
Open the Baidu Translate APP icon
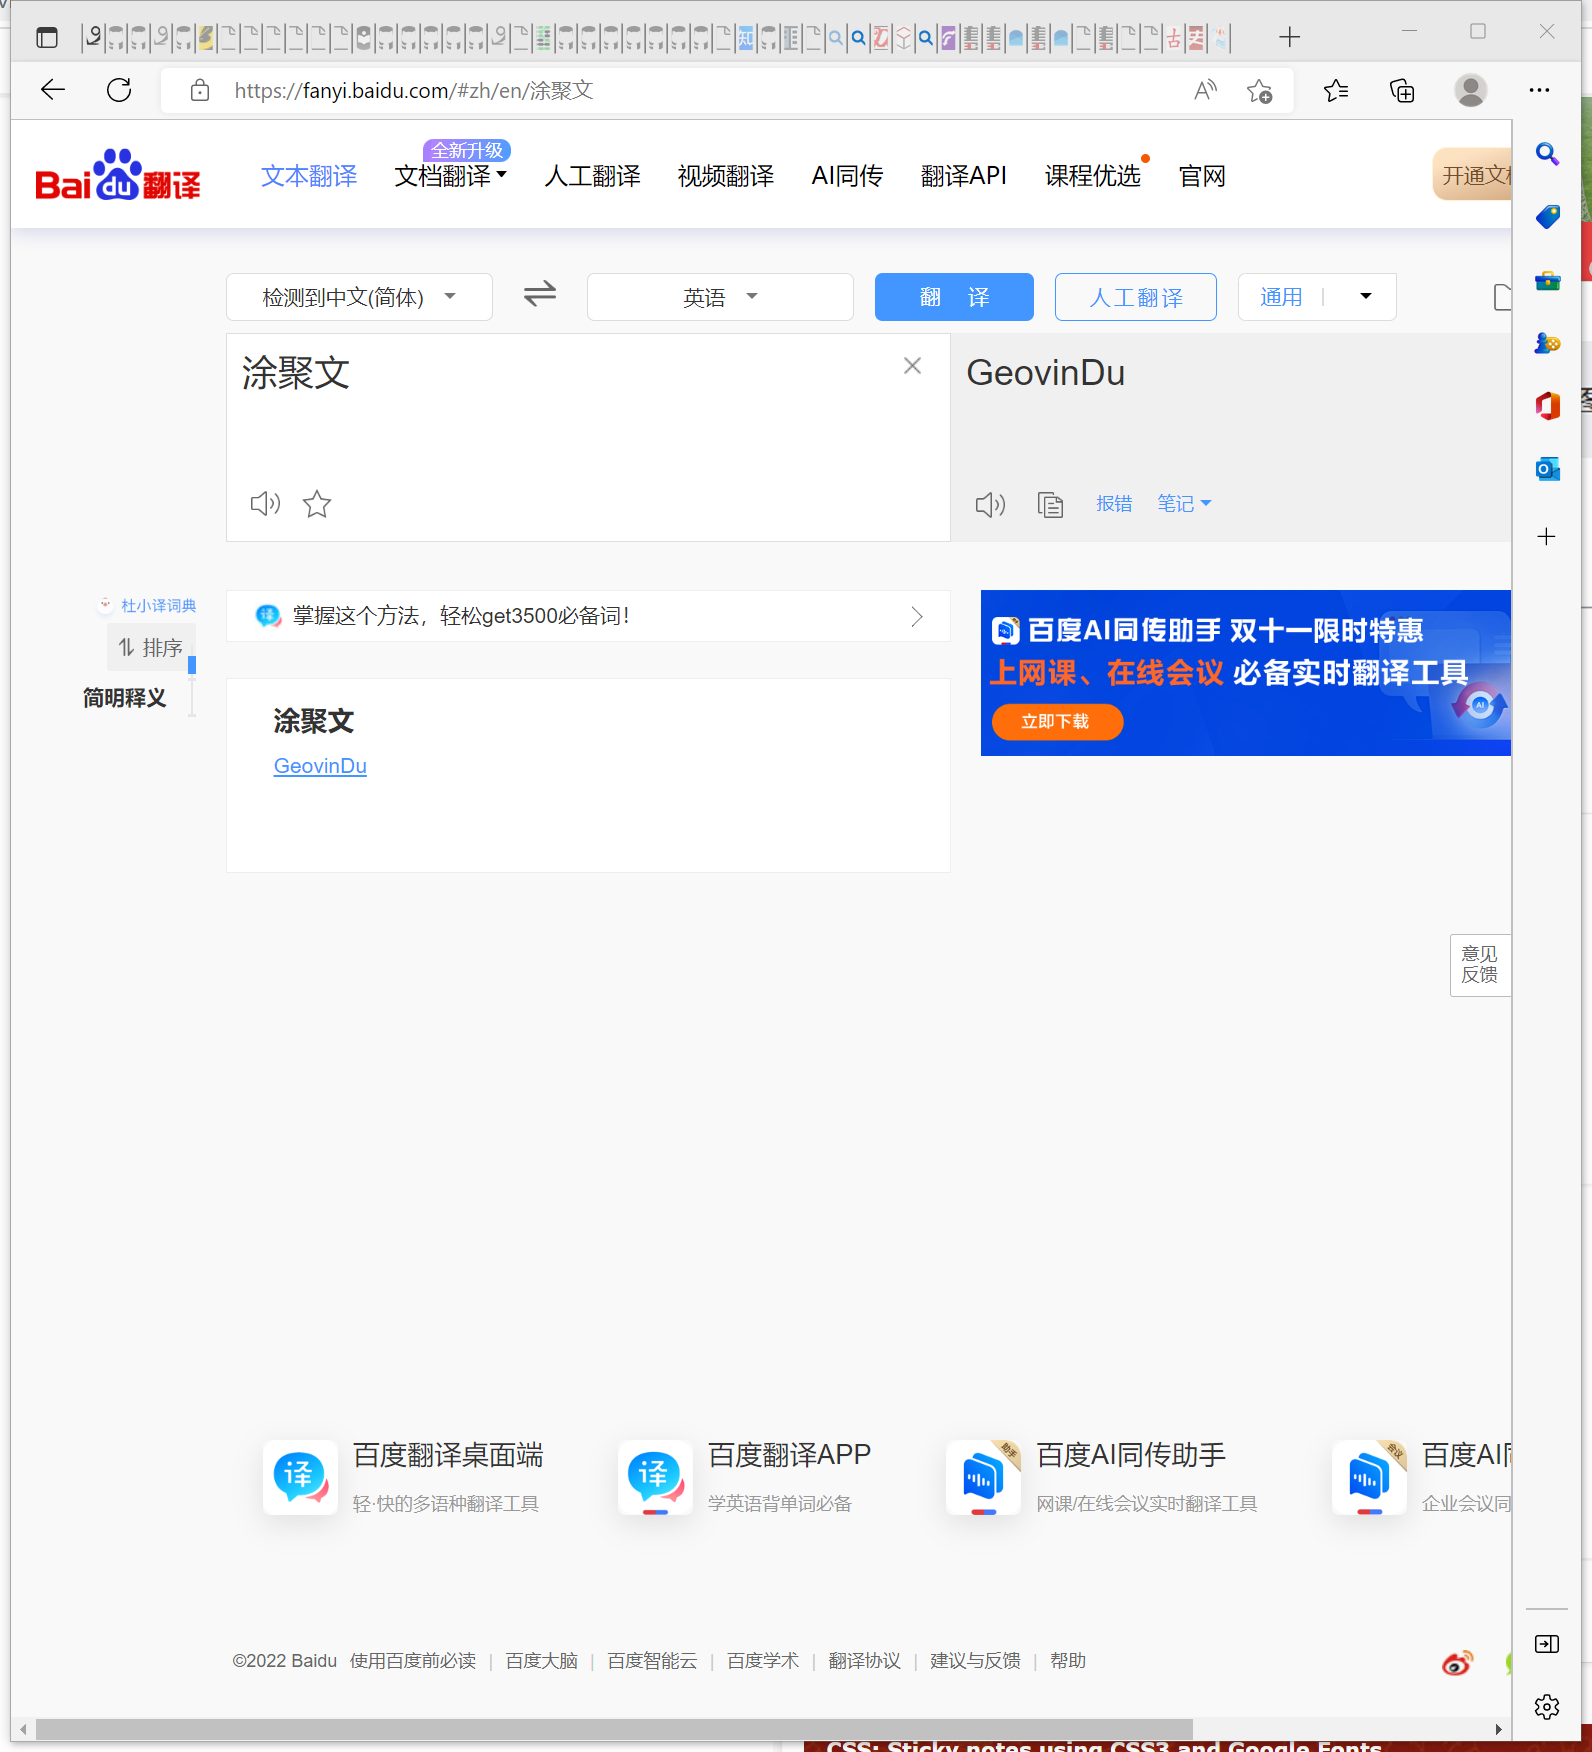tap(655, 1477)
